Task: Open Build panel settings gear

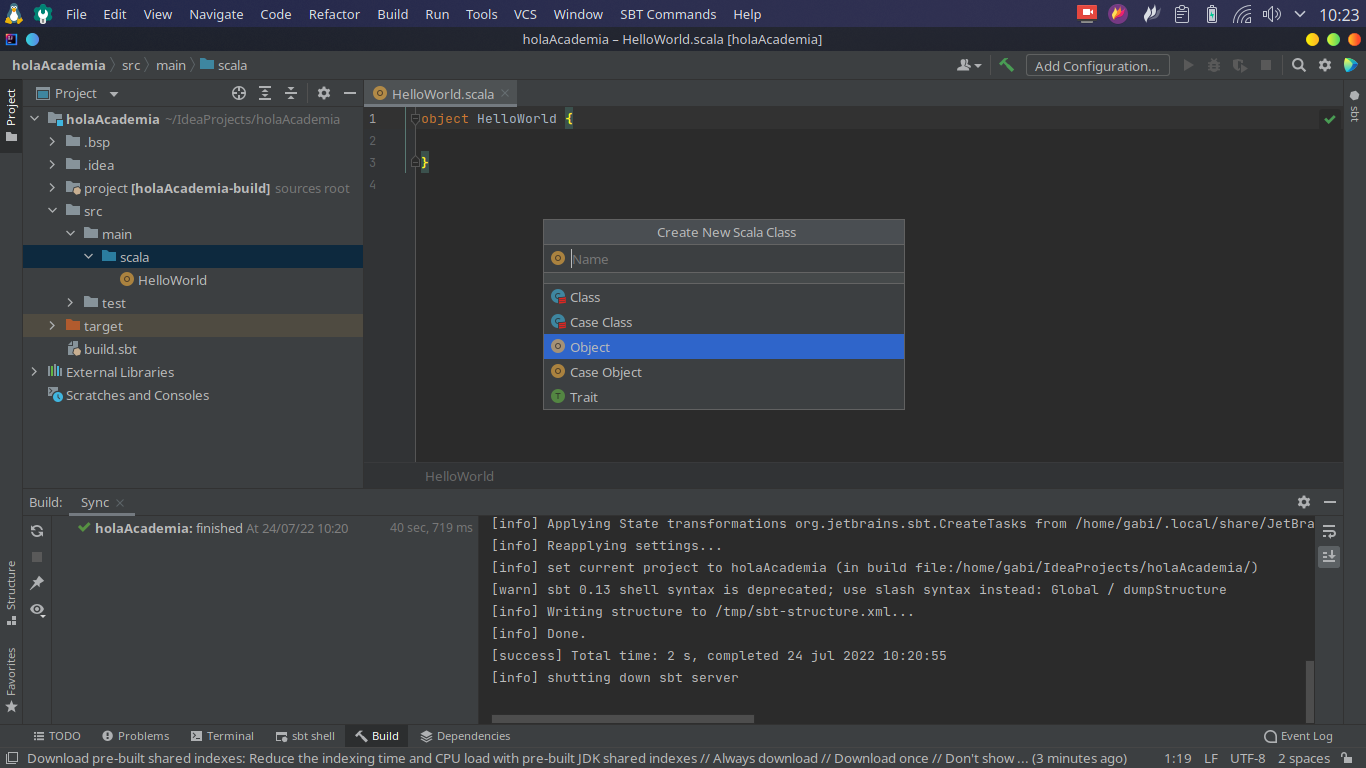Action: pos(1304,502)
